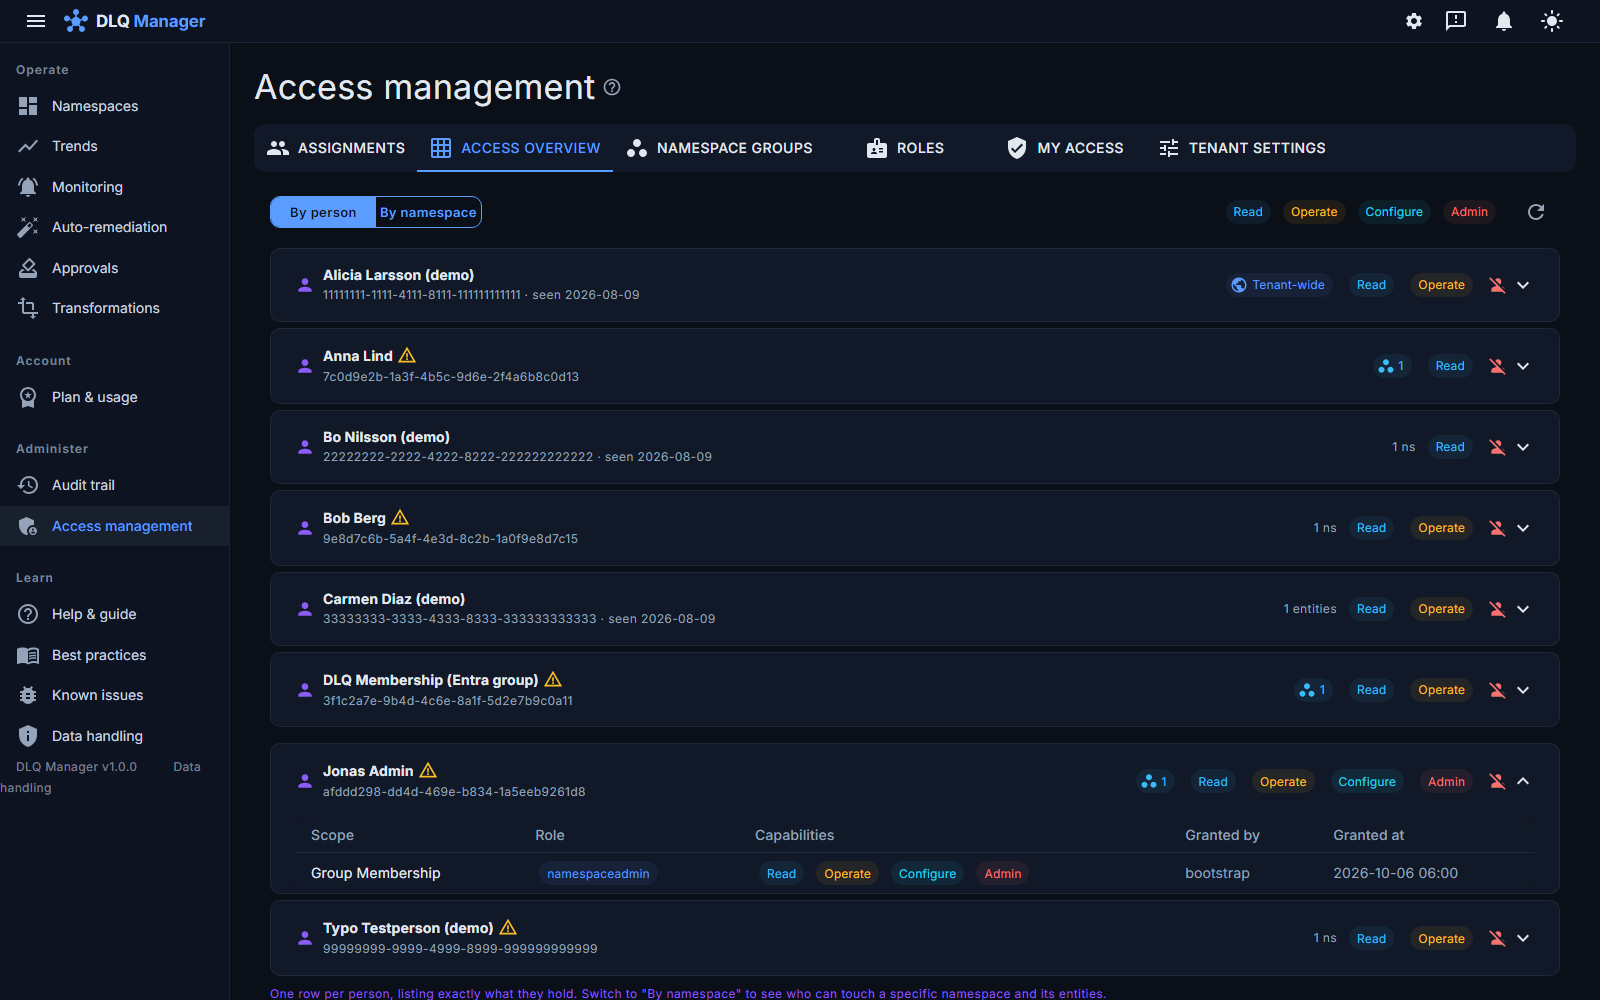Expand Anna Lind's row
This screenshot has height=1000, width=1600.
click(1523, 366)
